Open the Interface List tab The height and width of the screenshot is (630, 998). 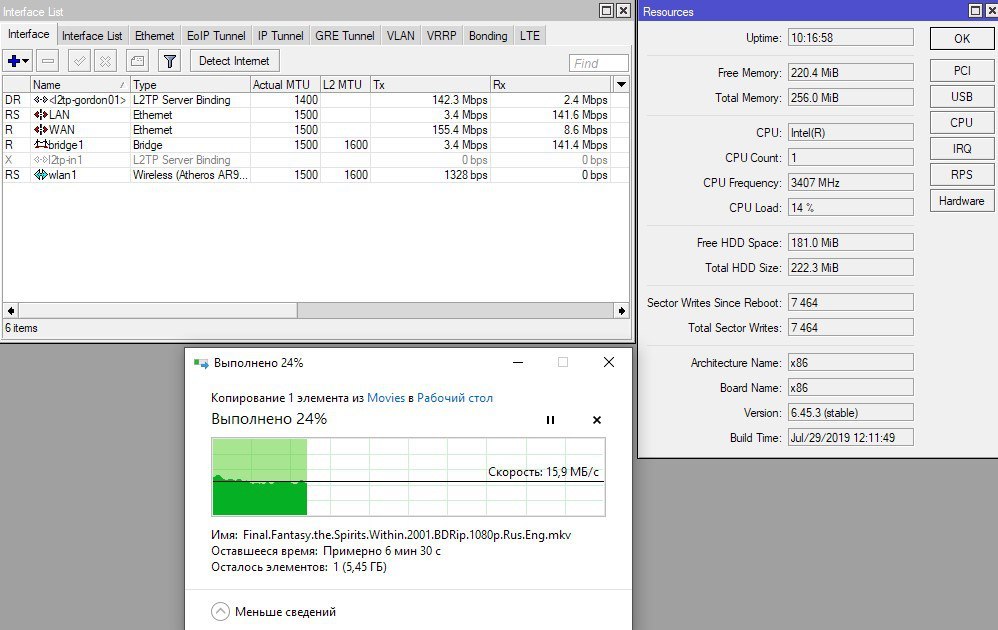[x=92, y=36]
